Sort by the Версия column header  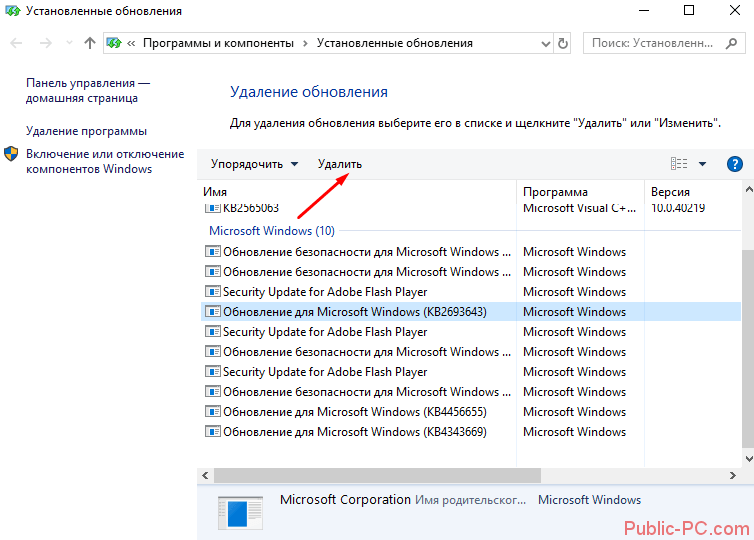[x=670, y=192]
